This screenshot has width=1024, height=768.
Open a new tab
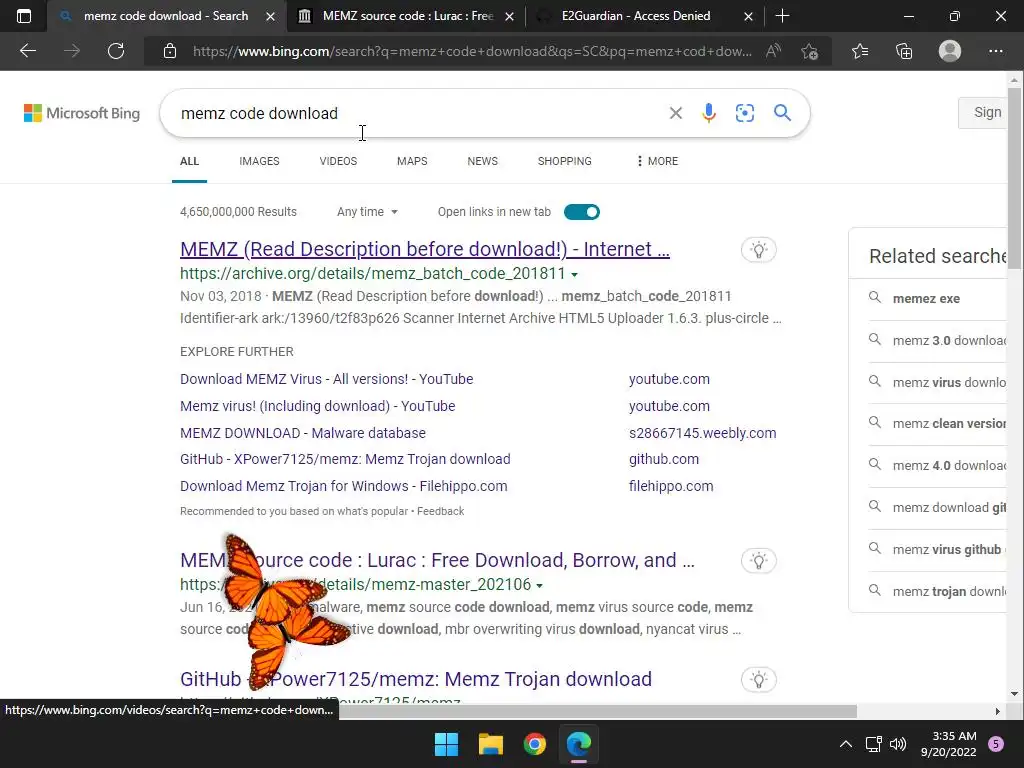click(782, 16)
